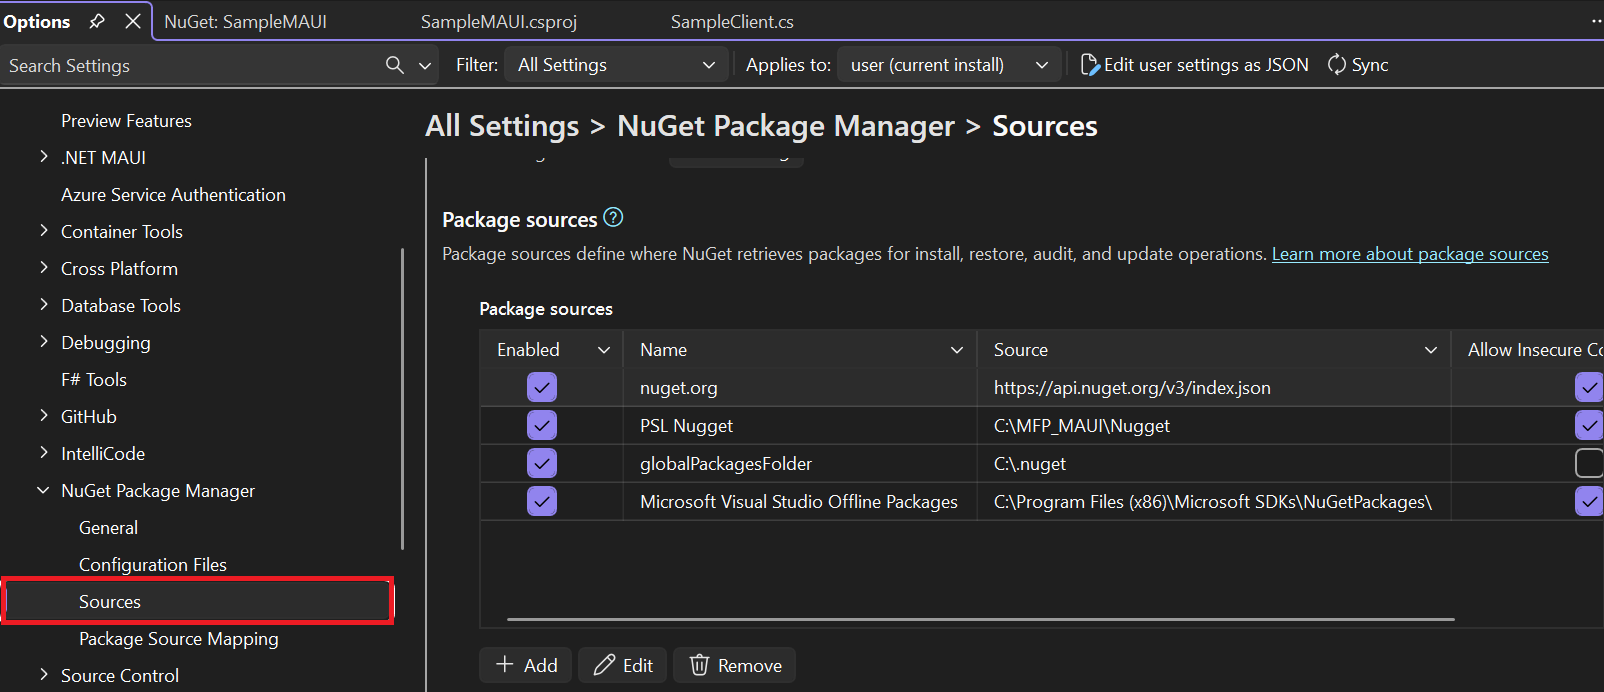Click source https://api.nuget.org/v3/index.json
The height and width of the screenshot is (692, 1604).
coord(1132,388)
